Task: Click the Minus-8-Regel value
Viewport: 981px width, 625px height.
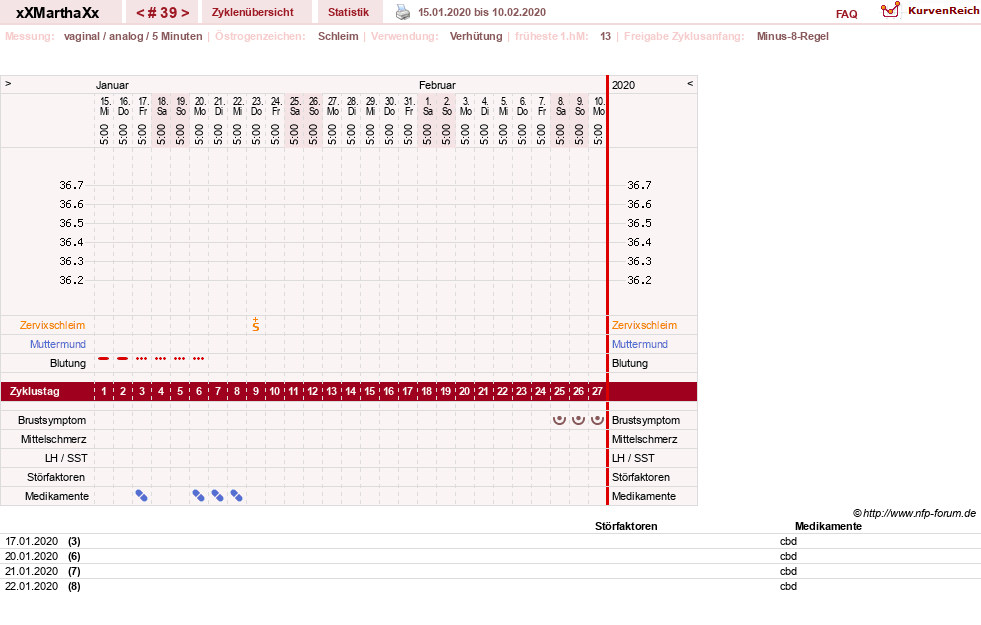Action: pyautogui.click(x=793, y=36)
